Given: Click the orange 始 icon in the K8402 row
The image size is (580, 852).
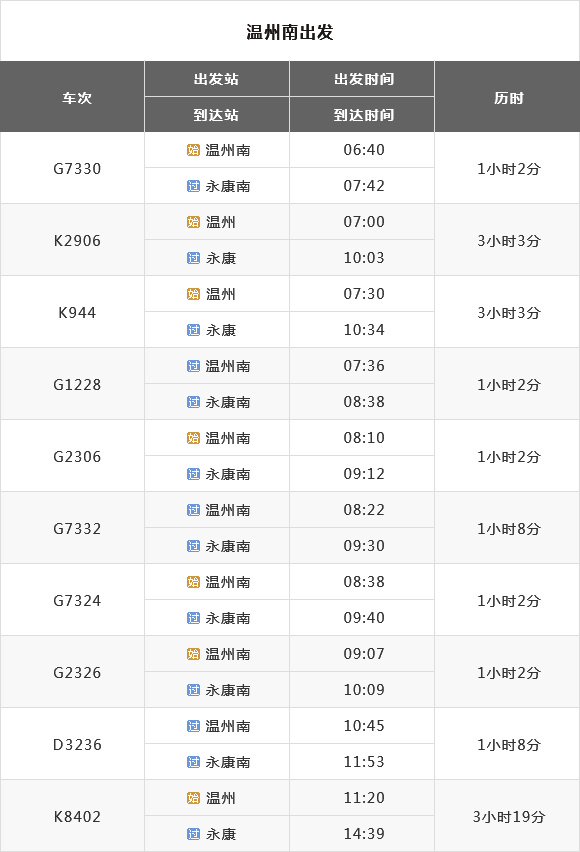Looking at the screenshot, I should point(194,798).
